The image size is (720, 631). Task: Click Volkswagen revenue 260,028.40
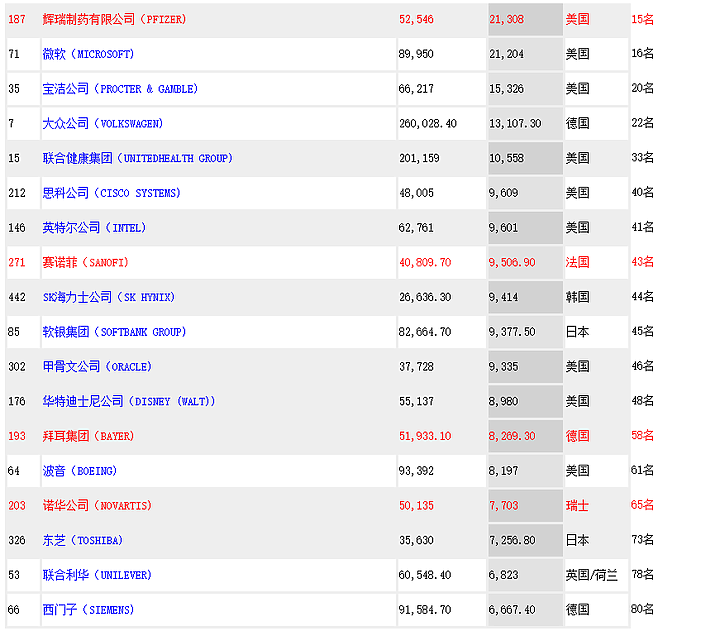pos(428,124)
